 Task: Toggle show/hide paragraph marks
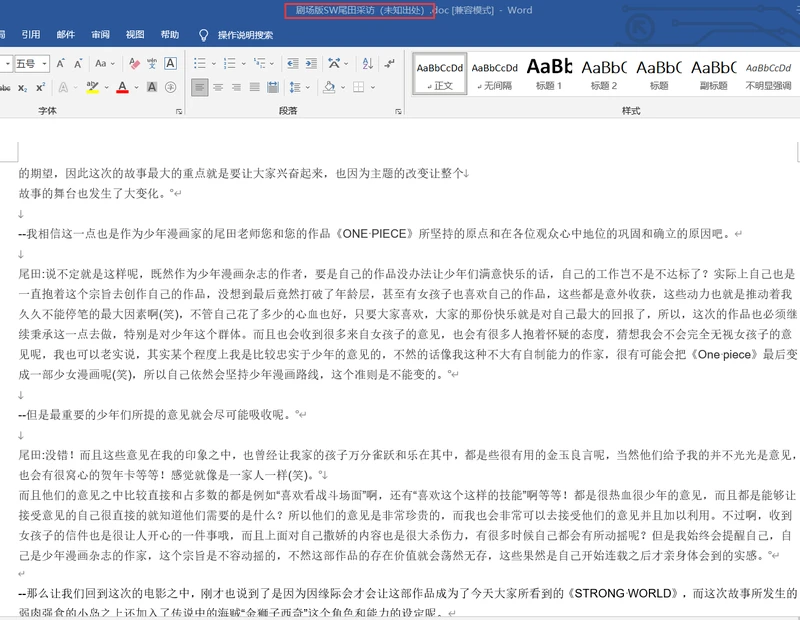point(390,63)
